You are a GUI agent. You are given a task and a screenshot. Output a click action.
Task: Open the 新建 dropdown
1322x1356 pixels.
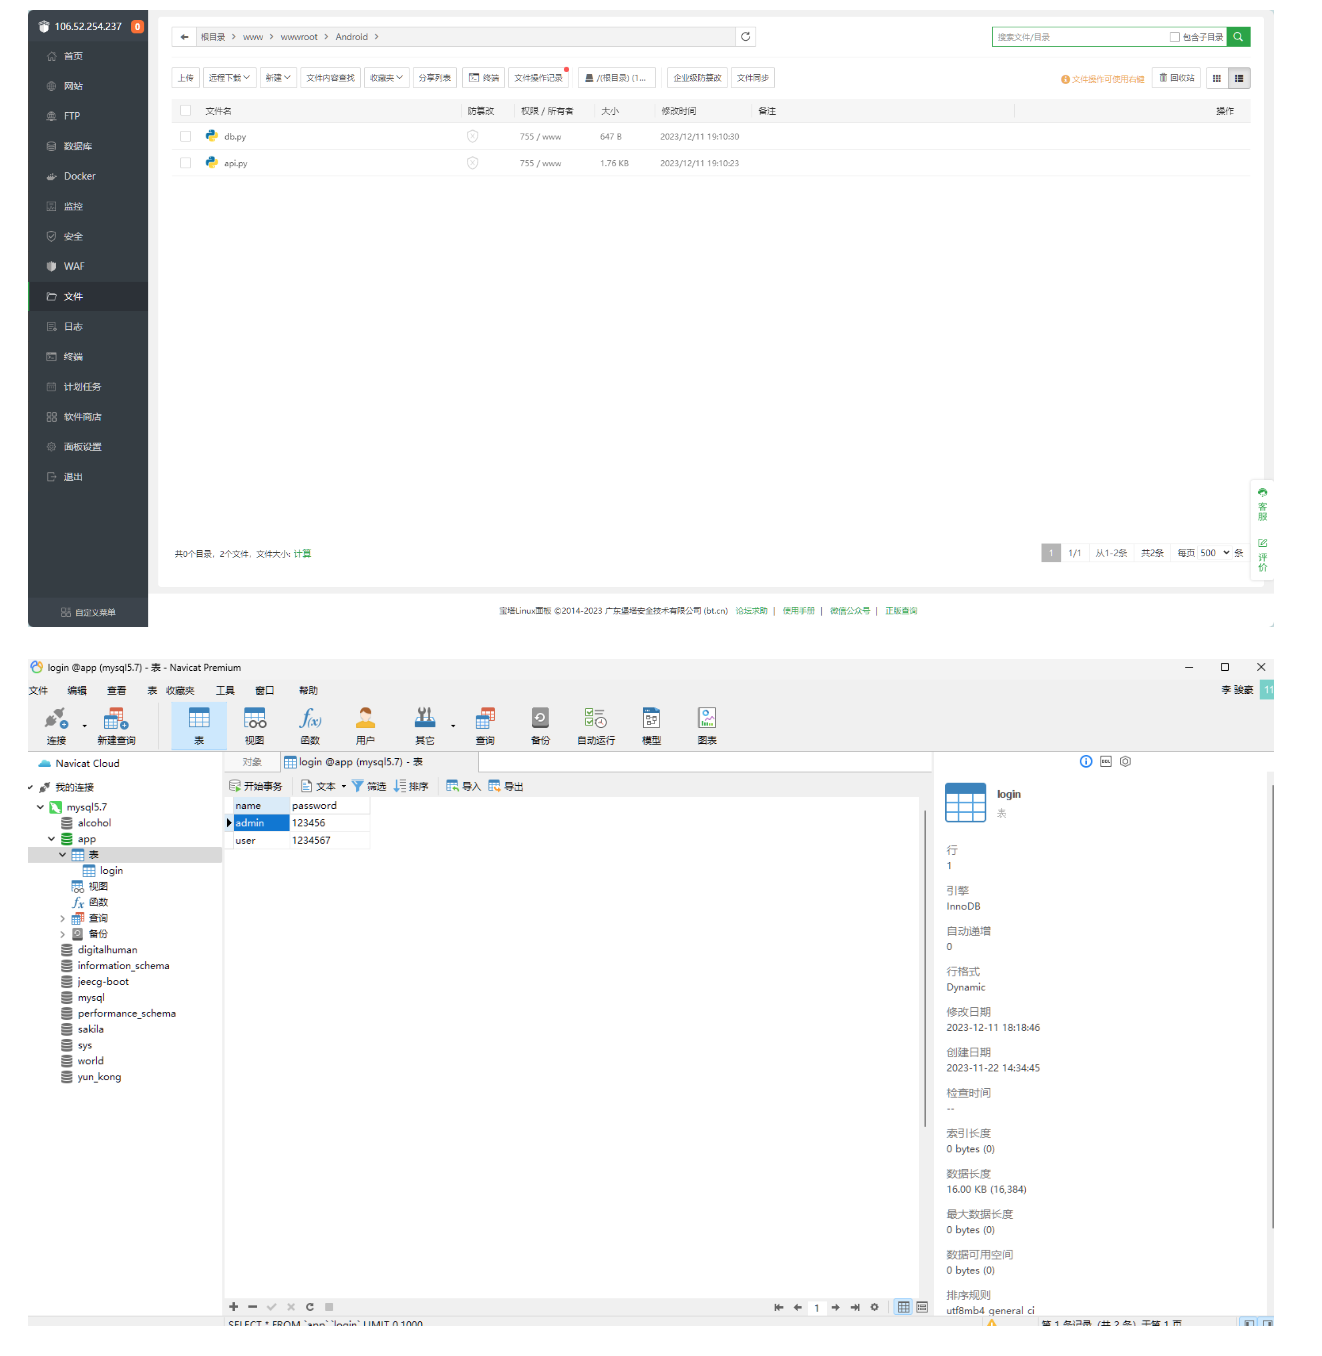(278, 78)
